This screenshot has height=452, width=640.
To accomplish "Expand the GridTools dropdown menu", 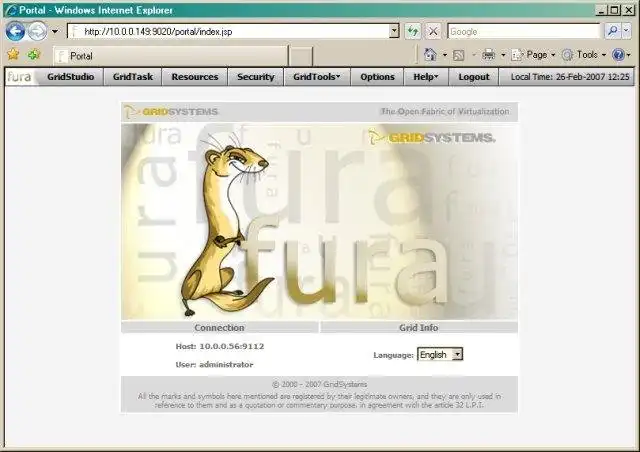I will coord(317,77).
